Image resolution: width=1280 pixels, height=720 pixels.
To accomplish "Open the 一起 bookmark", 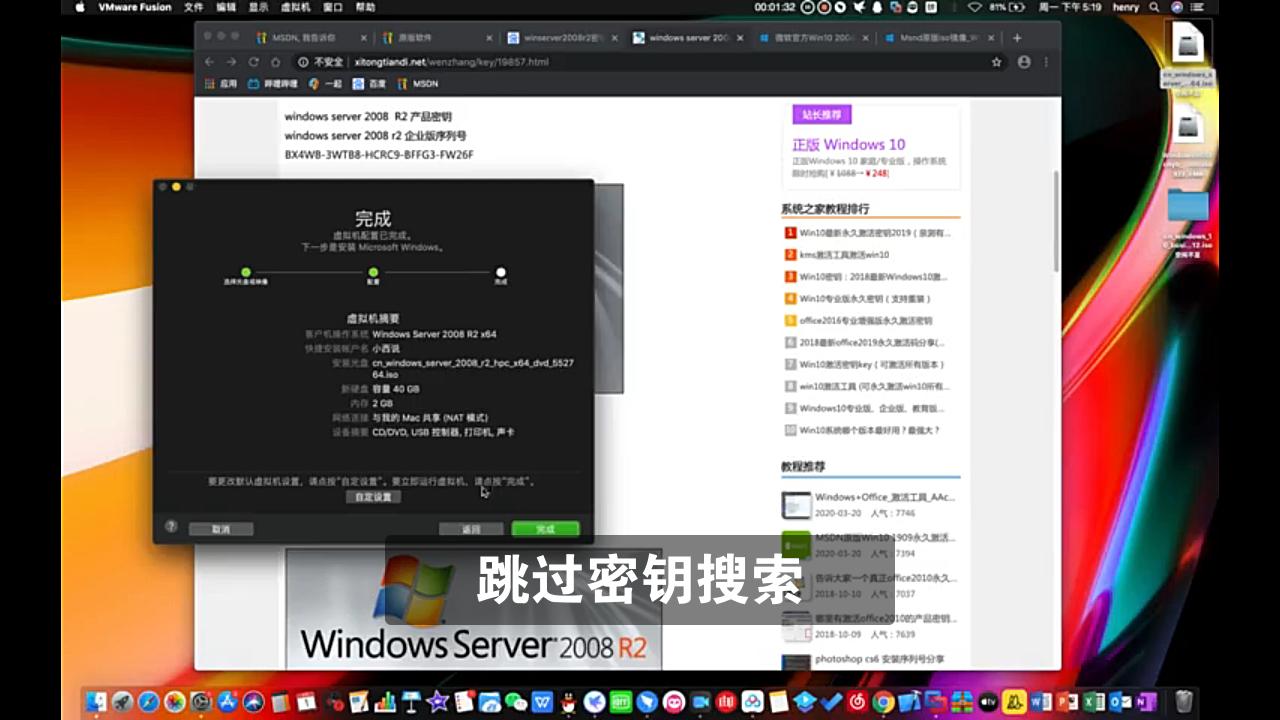I will tap(326, 84).
